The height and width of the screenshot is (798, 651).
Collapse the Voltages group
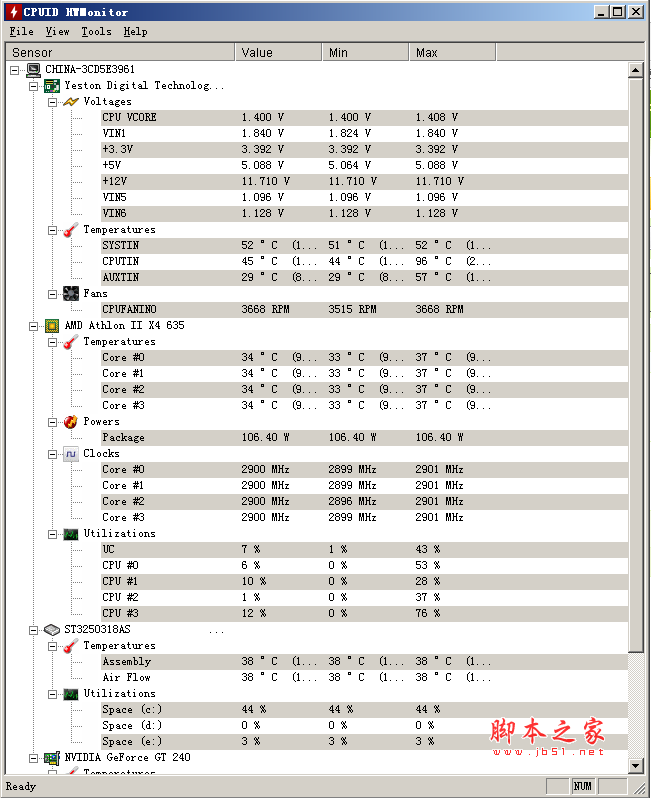coord(52,102)
